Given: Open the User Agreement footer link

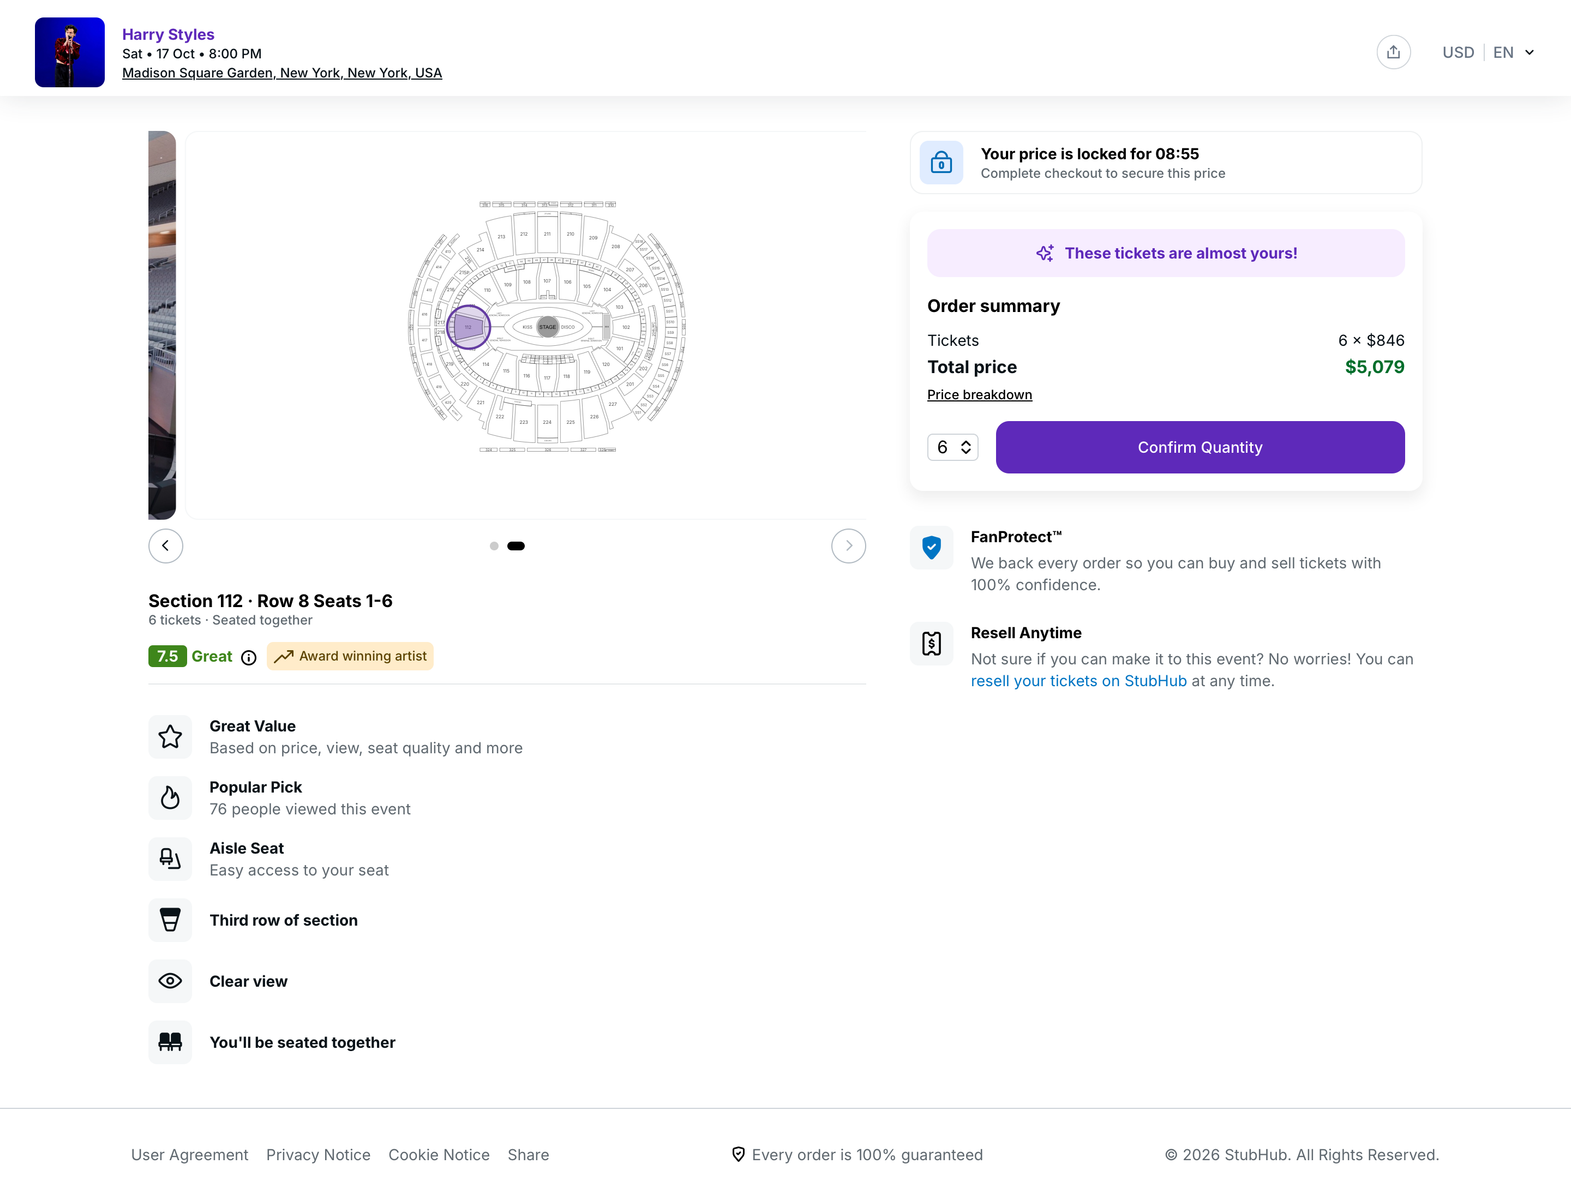Looking at the screenshot, I should 190,1155.
